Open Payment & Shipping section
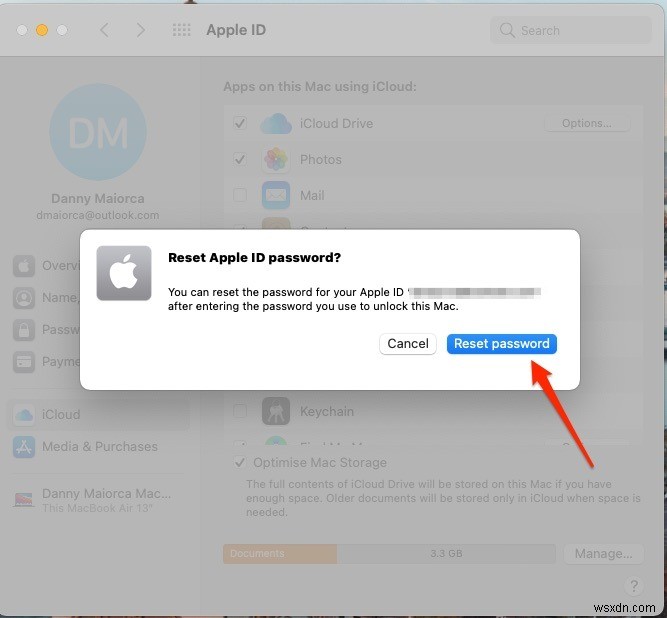The image size is (667, 618). coord(46,362)
